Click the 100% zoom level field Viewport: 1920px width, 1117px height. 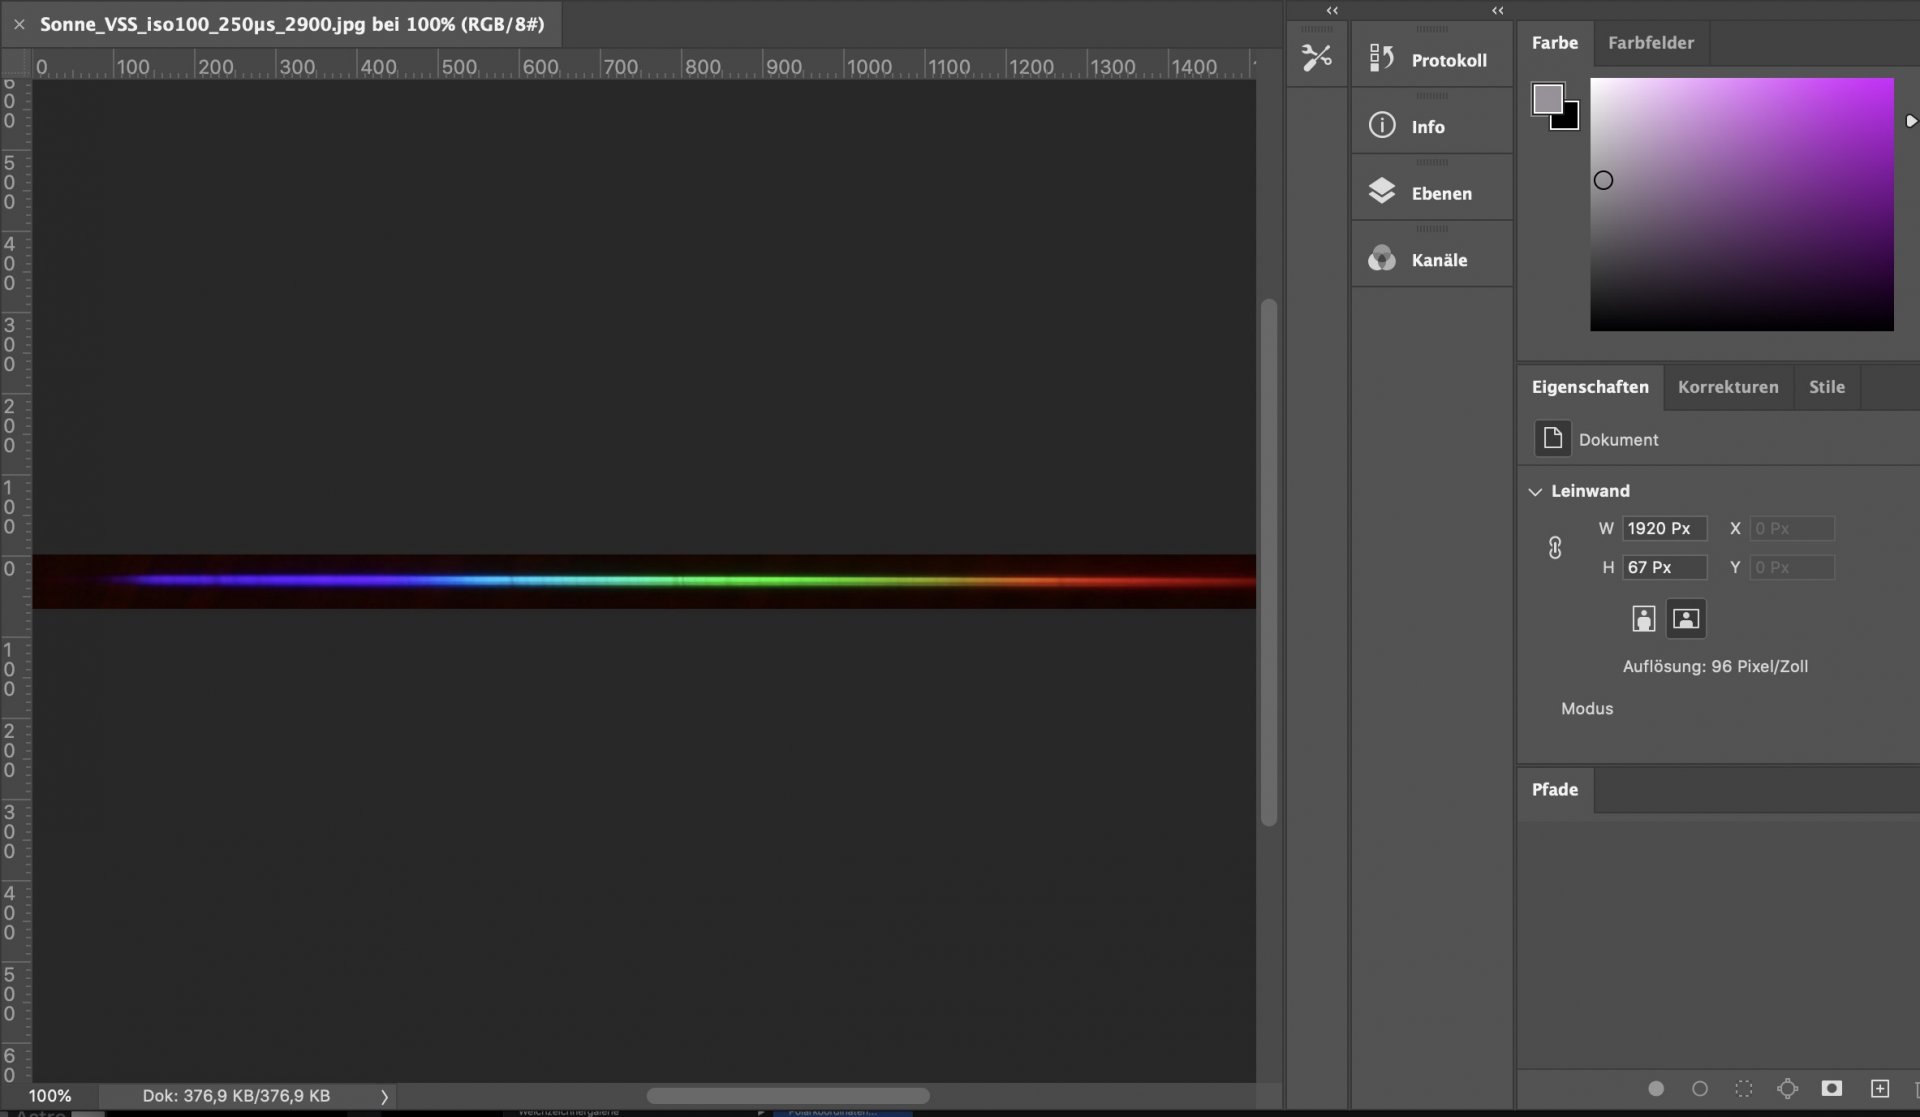click(50, 1096)
